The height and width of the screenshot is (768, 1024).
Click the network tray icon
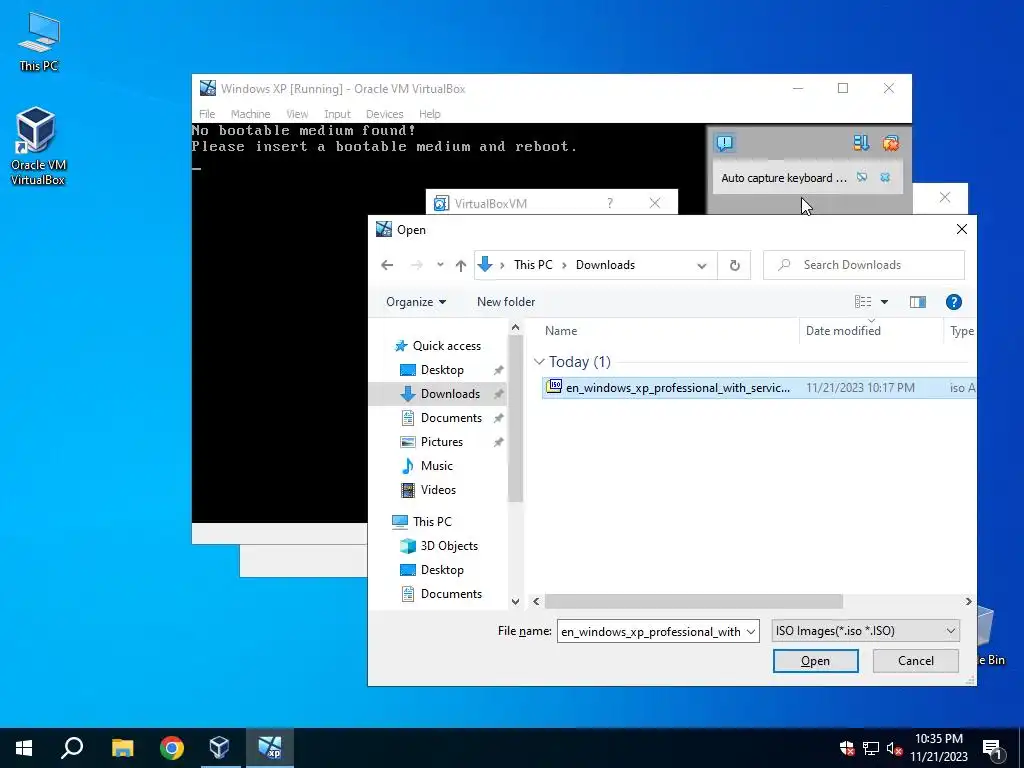tap(871, 748)
